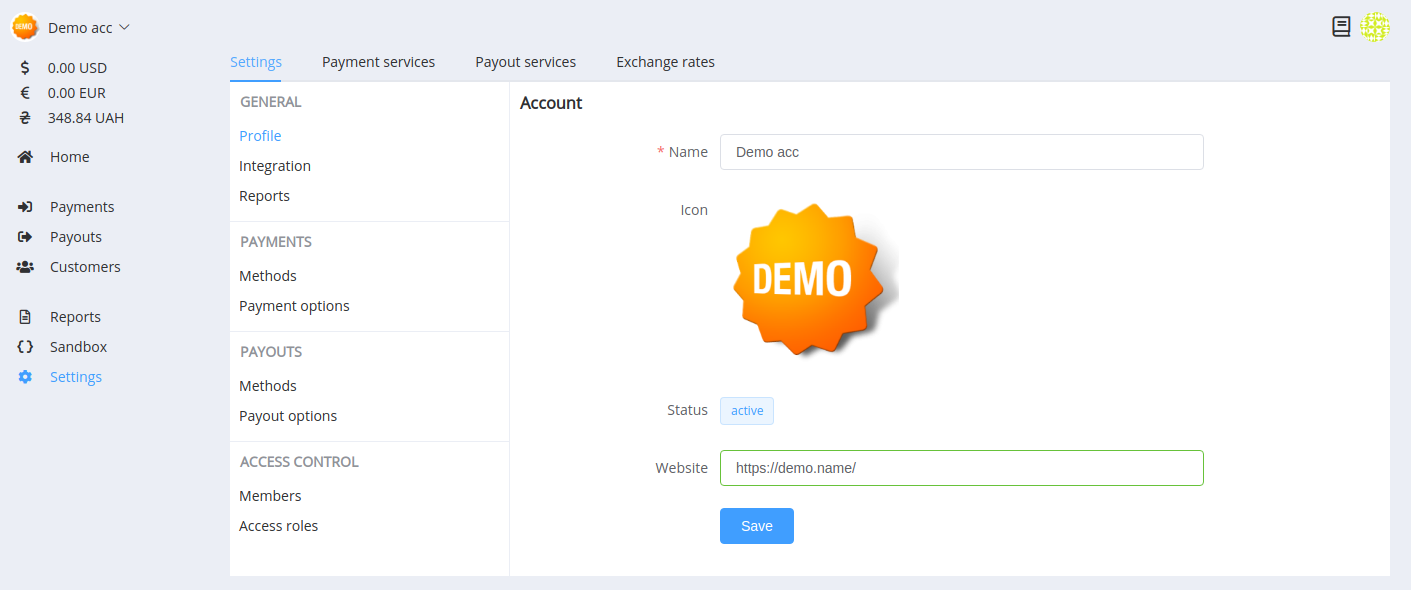Click the Website URL input field
The image size is (1411, 590).
[962, 468]
